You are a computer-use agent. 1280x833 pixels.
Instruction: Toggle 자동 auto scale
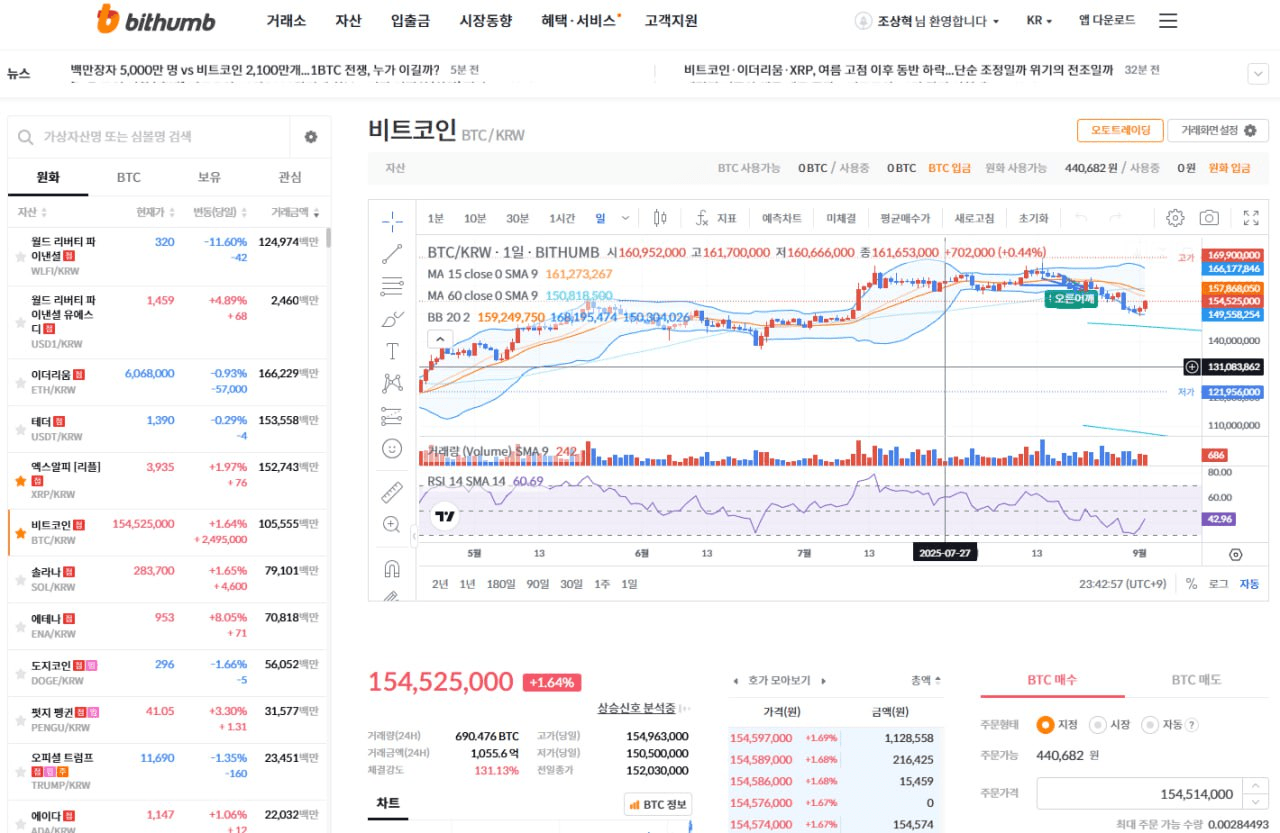(x=1249, y=584)
